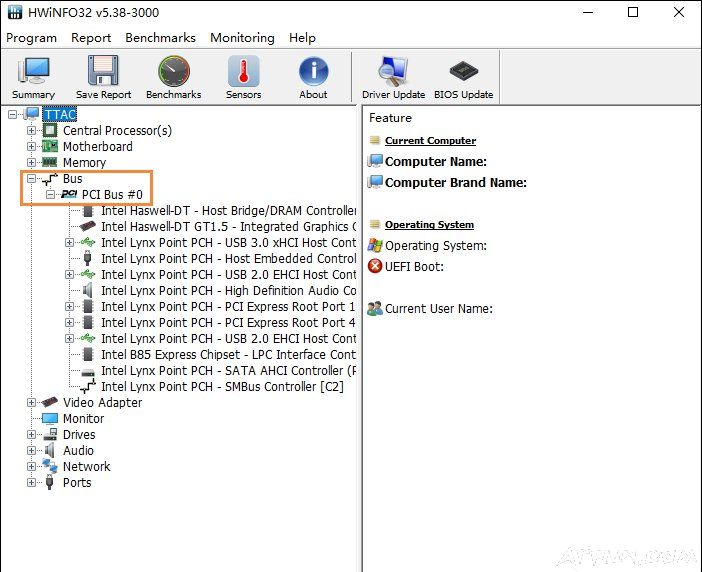Expand the Memory node
Viewport: 702px width, 572px height.
[31, 162]
